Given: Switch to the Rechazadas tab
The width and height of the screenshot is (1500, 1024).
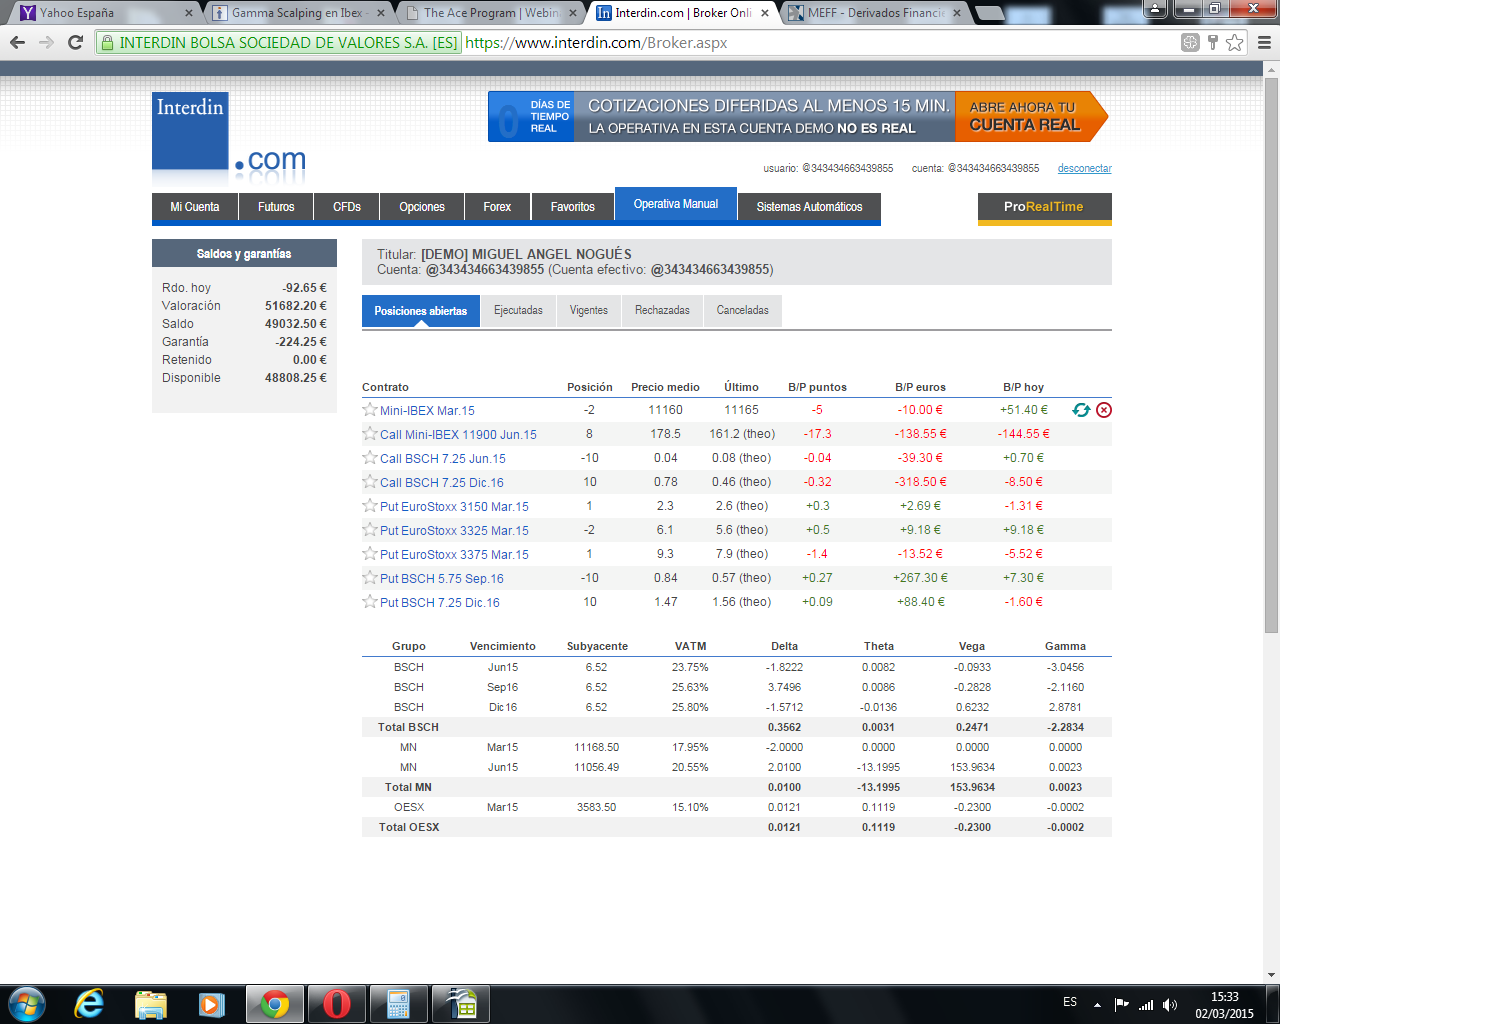Looking at the screenshot, I should [x=662, y=310].
